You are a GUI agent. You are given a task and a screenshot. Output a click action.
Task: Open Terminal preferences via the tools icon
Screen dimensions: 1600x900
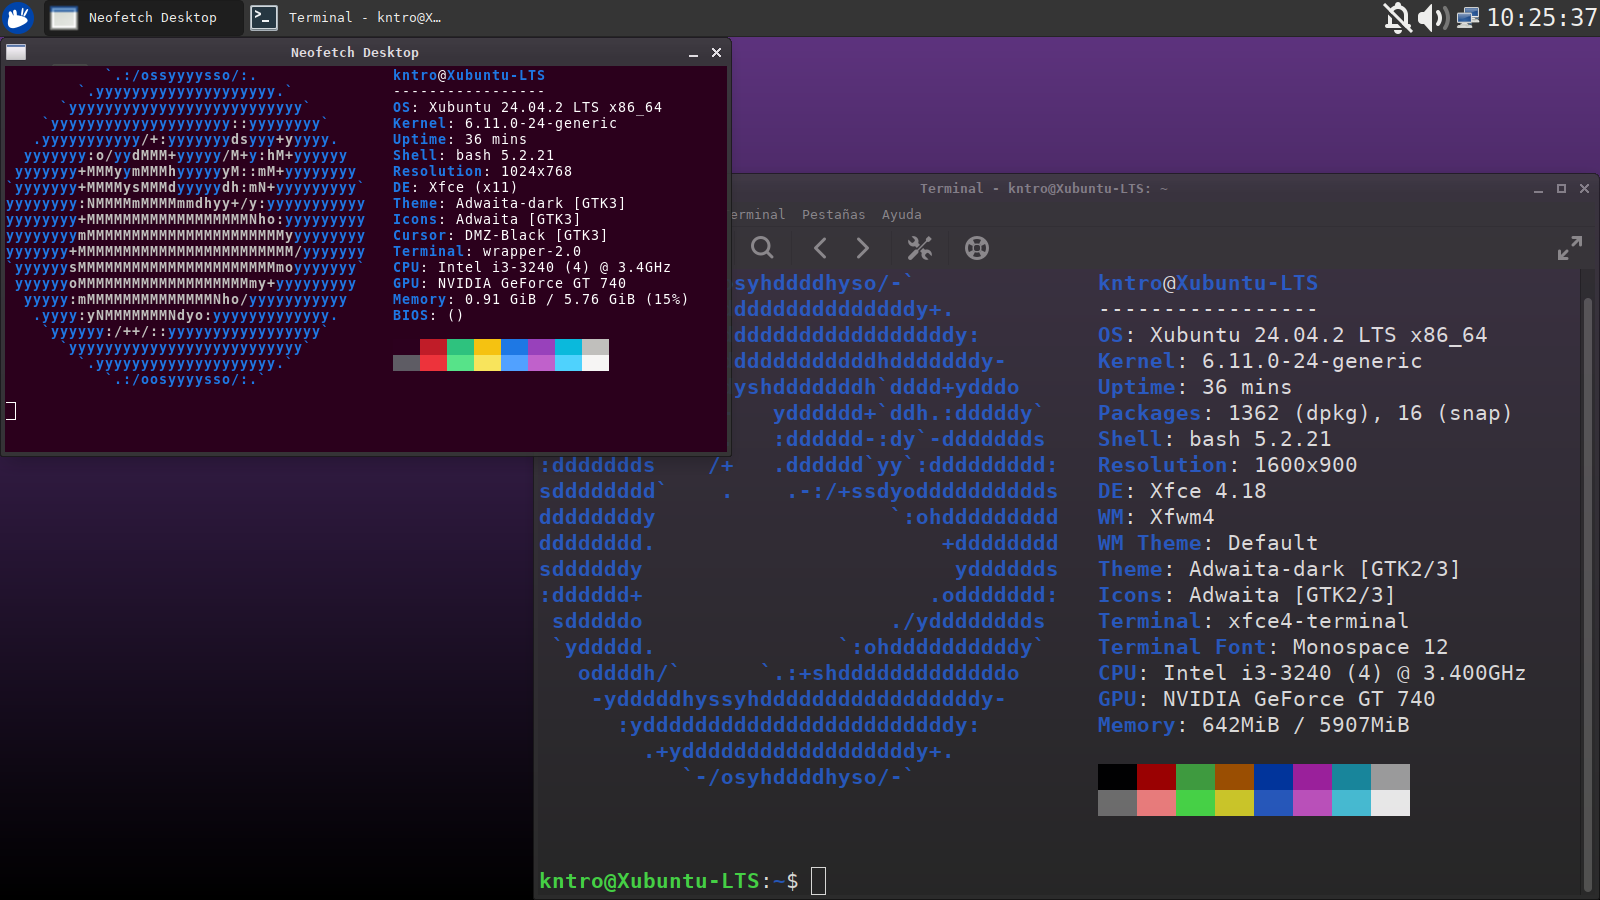coord(919,248)
